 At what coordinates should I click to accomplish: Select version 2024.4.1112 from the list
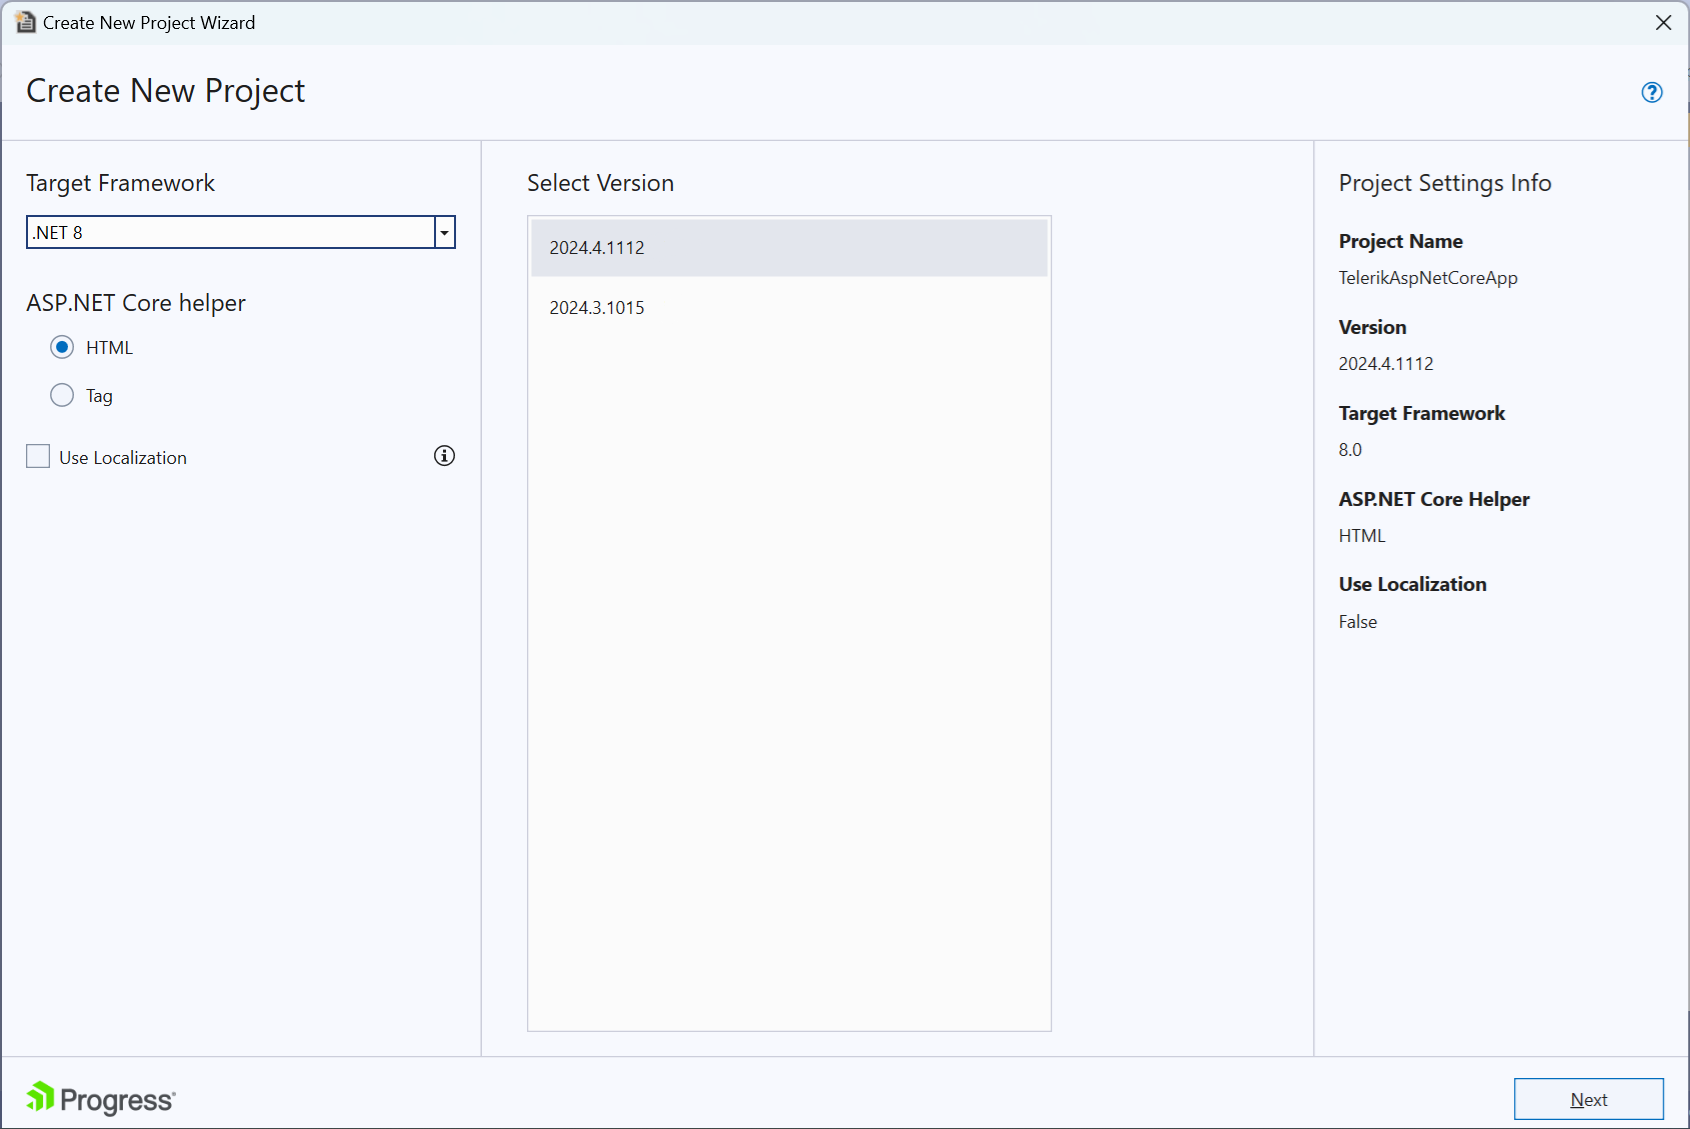789,247
